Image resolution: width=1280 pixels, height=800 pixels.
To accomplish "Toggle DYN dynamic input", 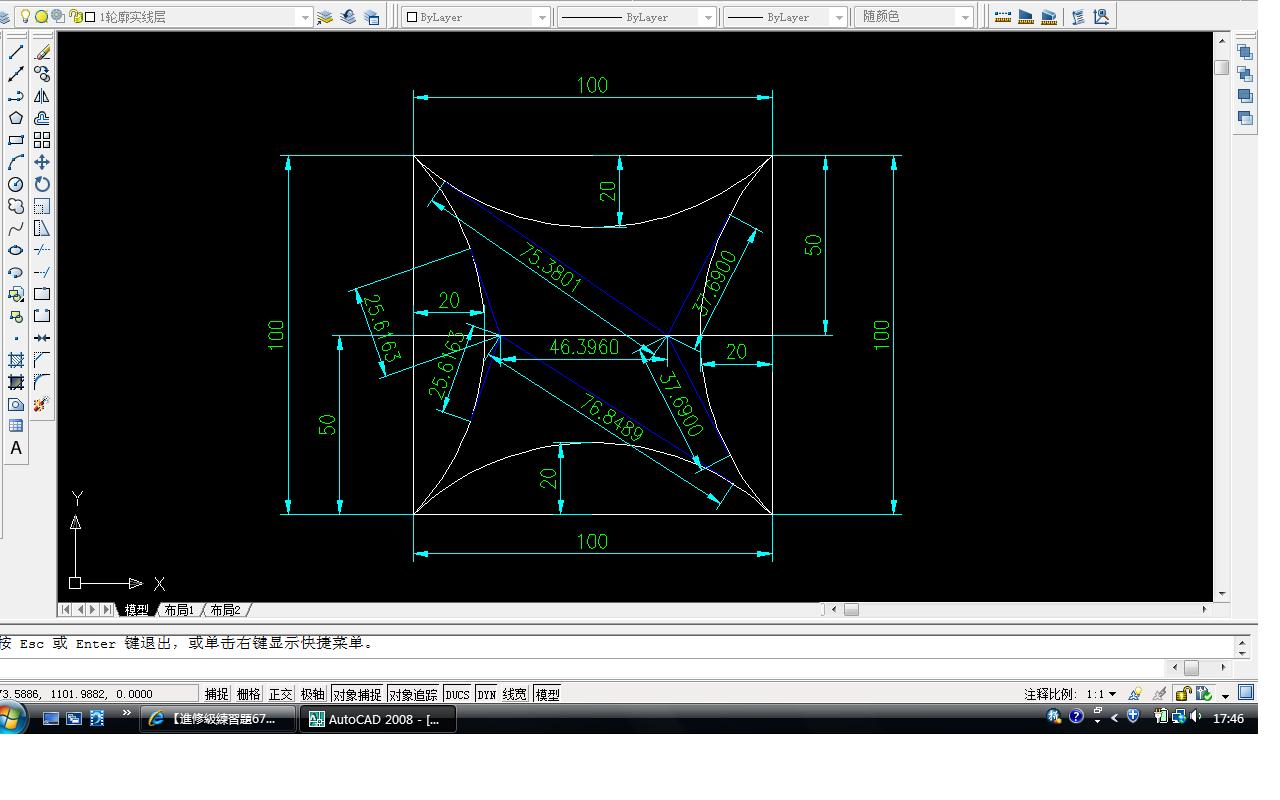I will click(487, 694).
